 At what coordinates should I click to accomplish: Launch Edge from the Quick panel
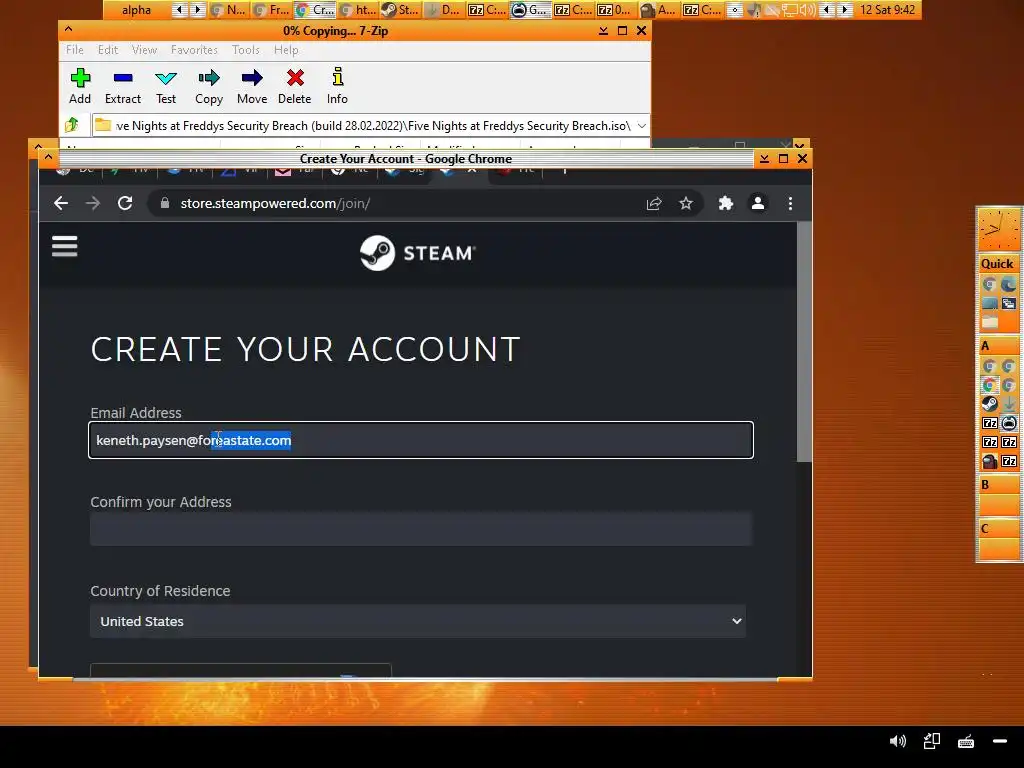pos(1008,284)
